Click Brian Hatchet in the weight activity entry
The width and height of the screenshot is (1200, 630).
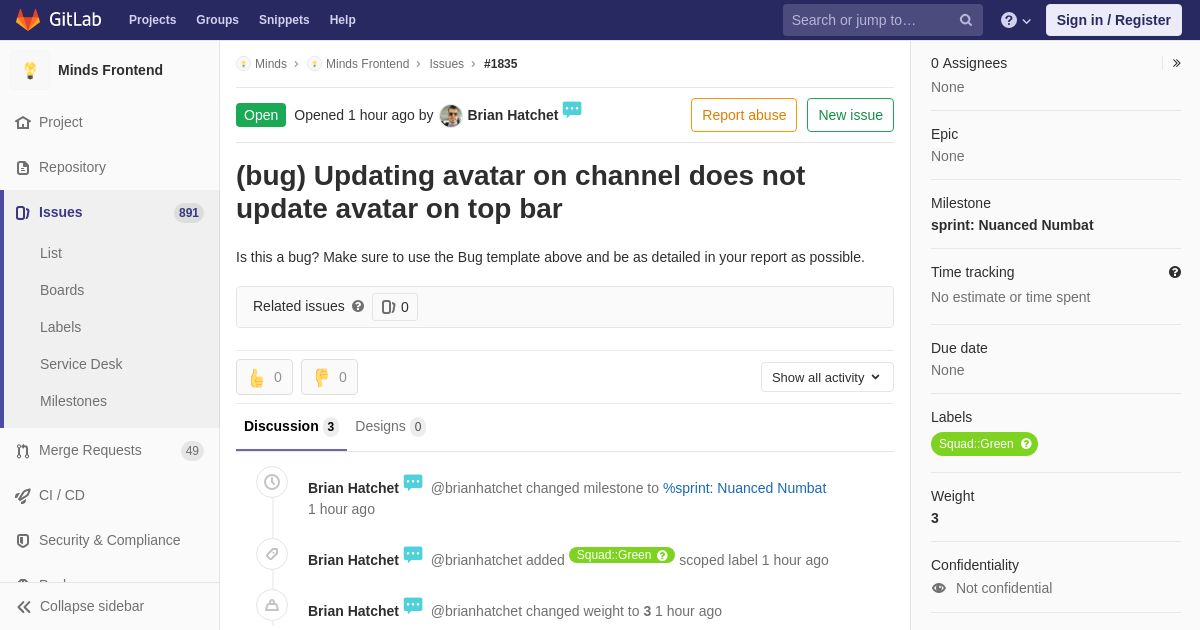pos(353,611)
